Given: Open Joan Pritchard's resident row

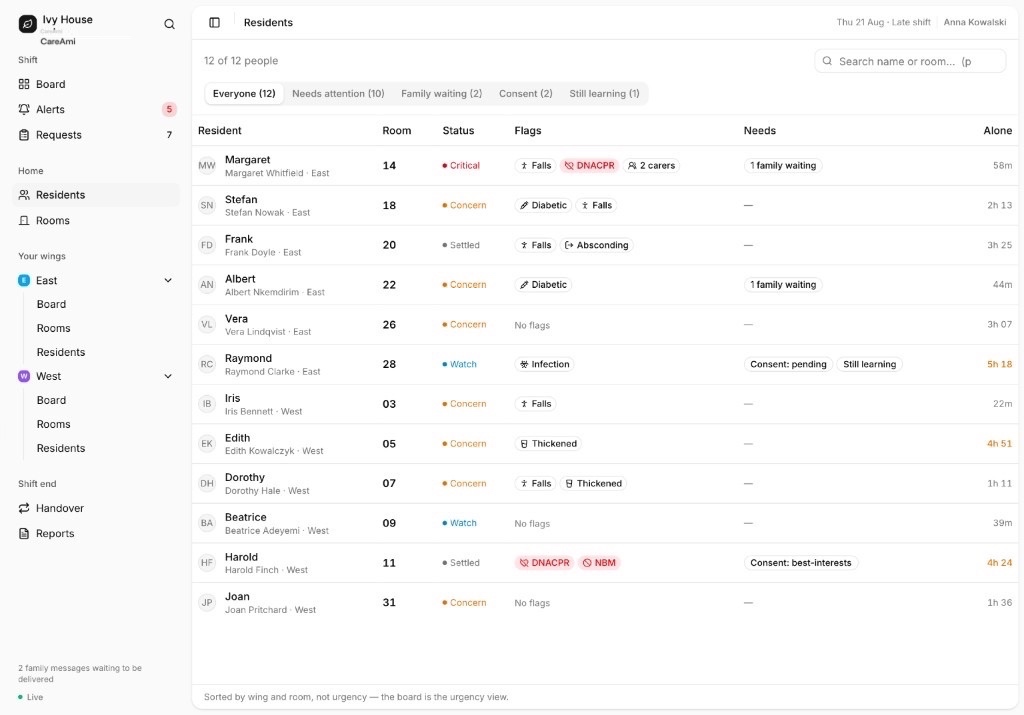Looking at the screenshot, I should (605, 603).
